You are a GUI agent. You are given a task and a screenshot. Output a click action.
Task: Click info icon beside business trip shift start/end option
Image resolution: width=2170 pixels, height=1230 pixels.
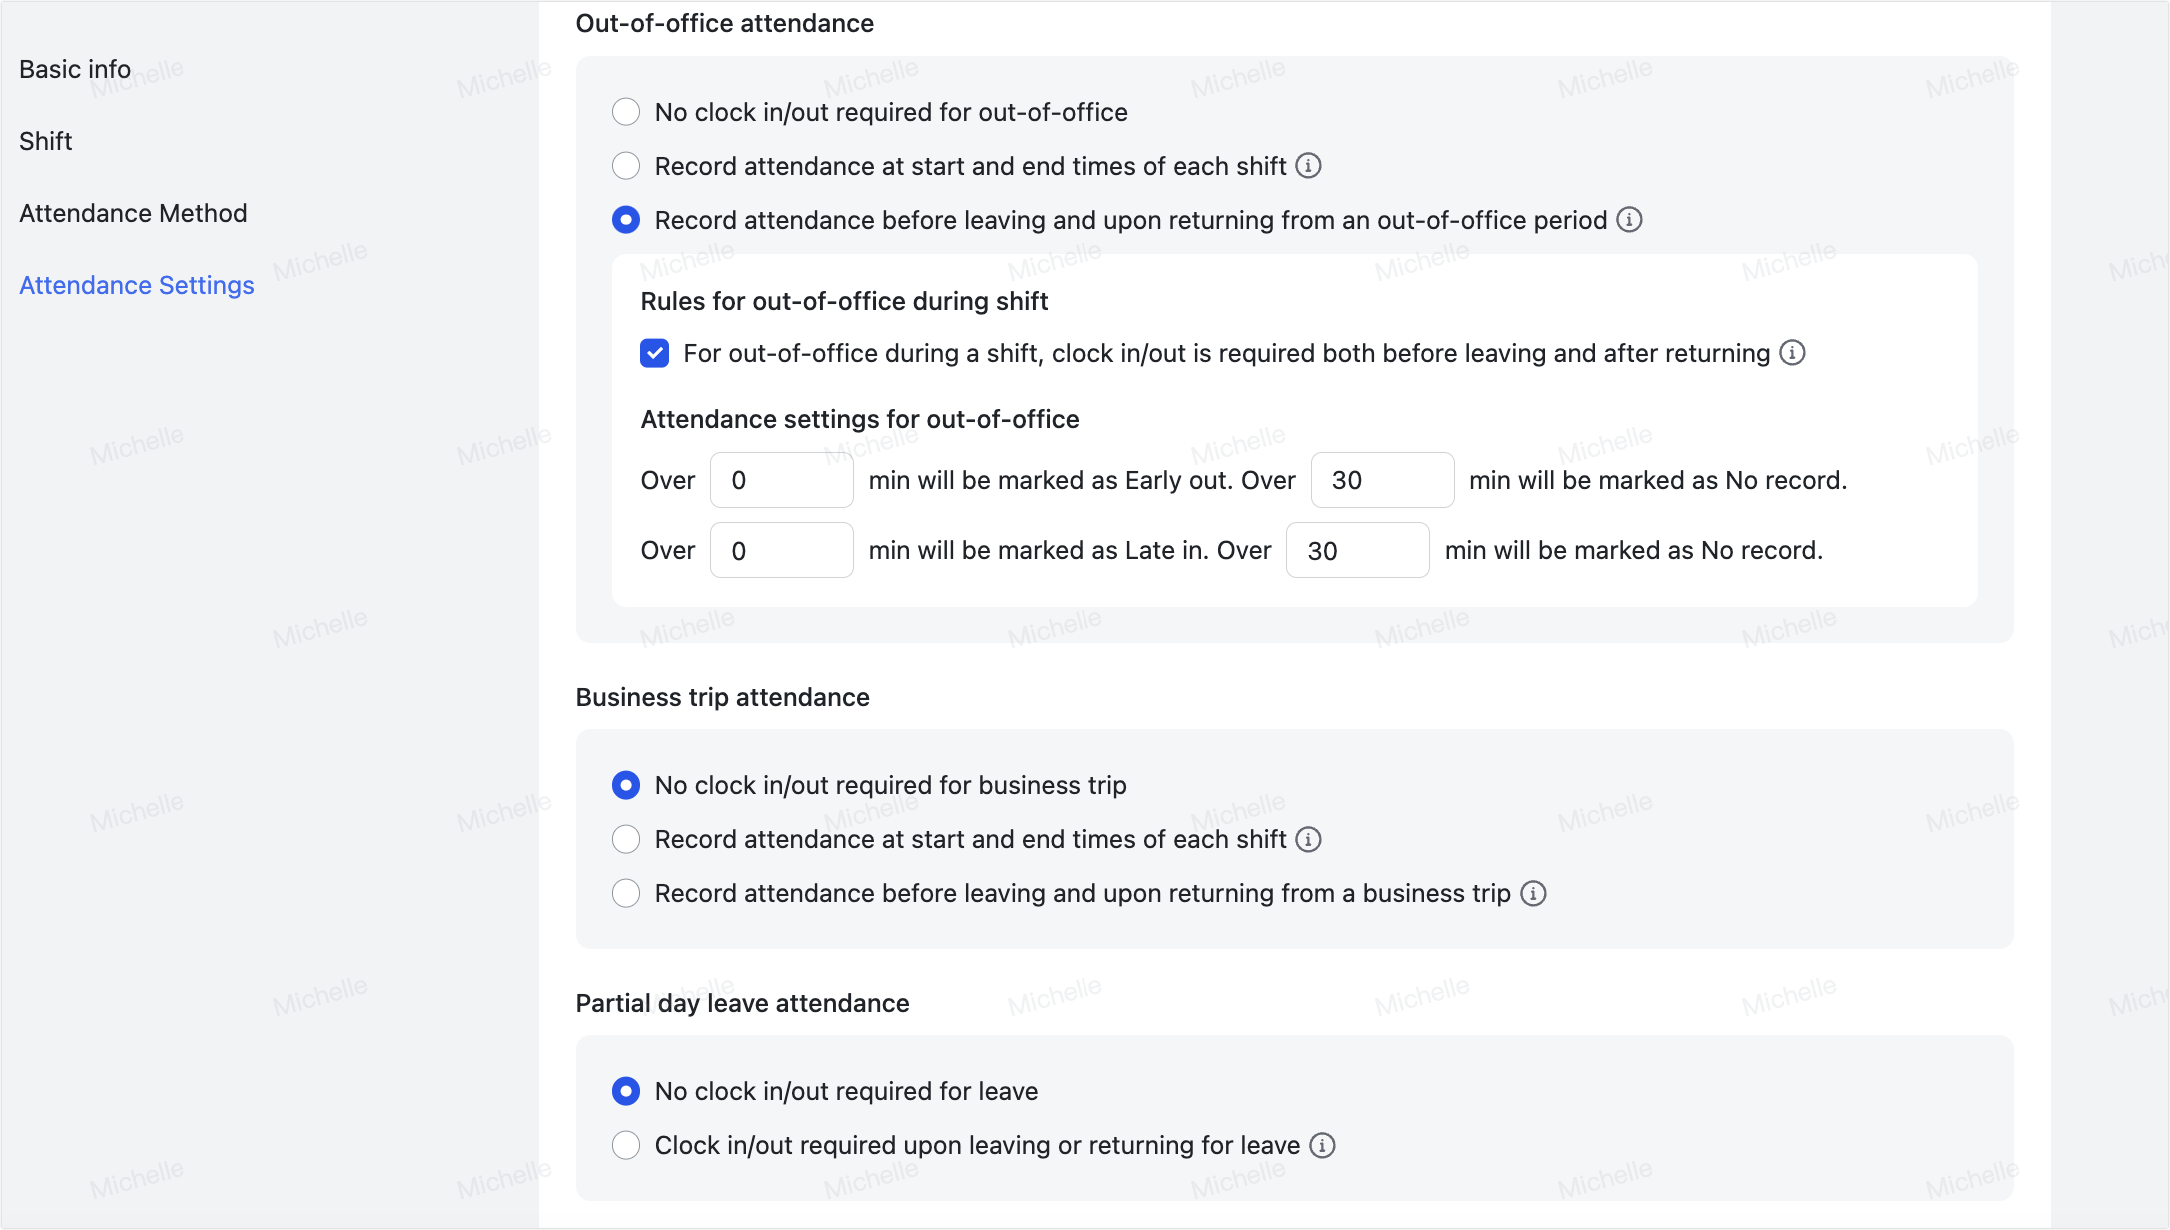coord(1308,839)
